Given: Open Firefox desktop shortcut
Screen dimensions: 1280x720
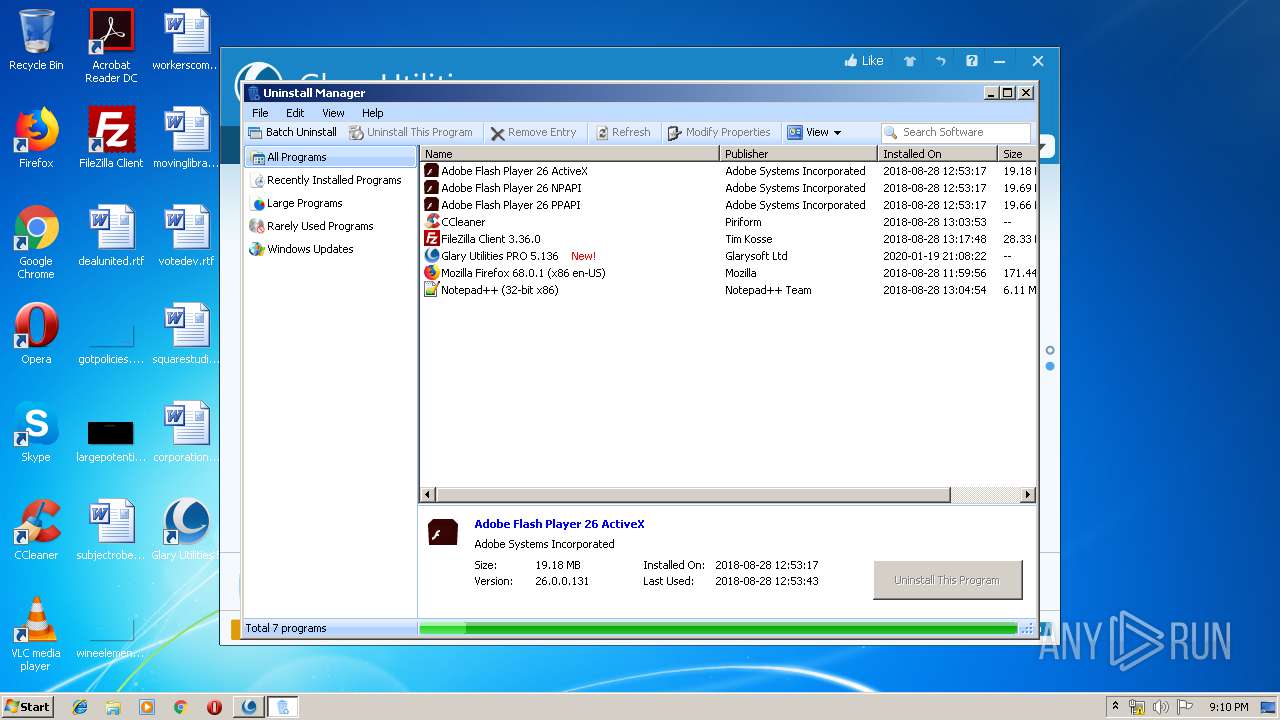Looking at the screenshot, I should (36, 138).
